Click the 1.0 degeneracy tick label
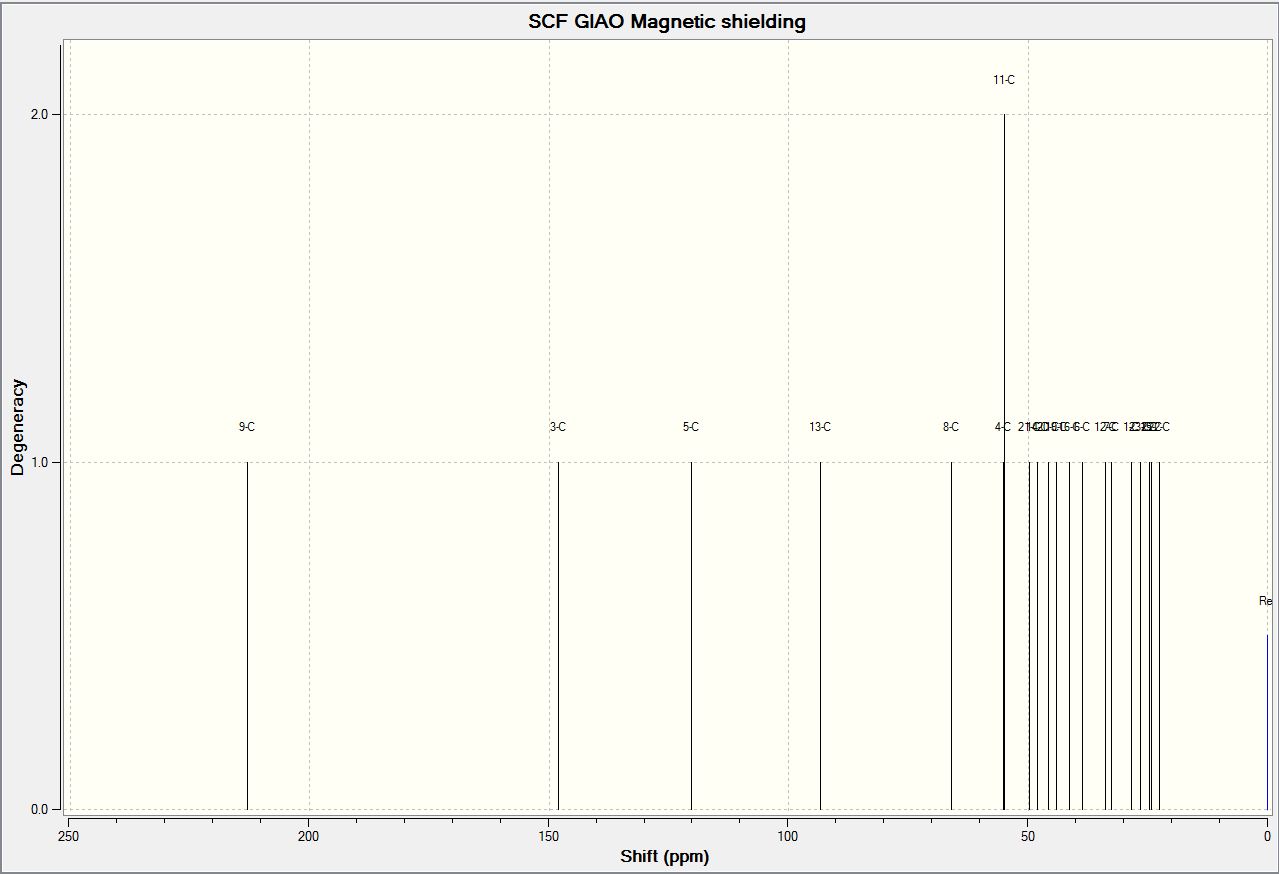 pos(40,462)
